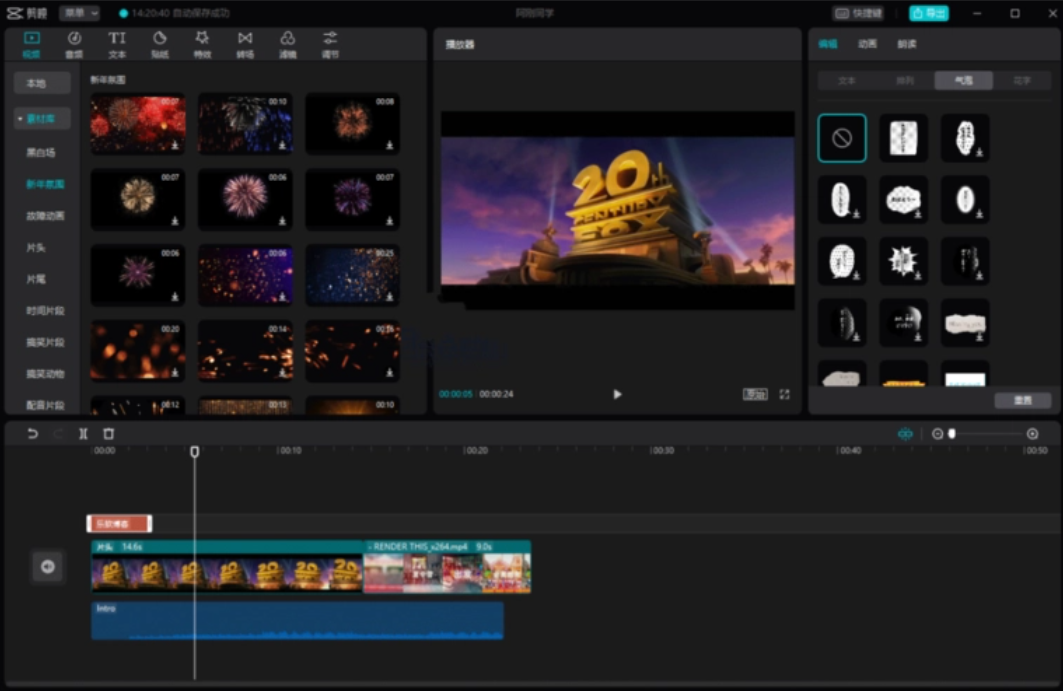This screenshot has width=1063, height=691.
Task: Download the blue-white fireworks 00:10 clip
Action: (282, 146)
